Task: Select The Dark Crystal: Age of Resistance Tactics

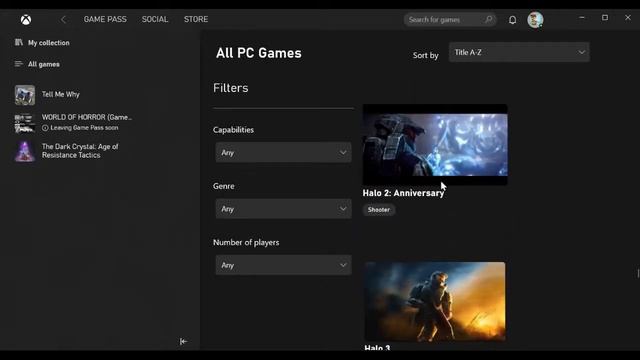Action: 80,151
